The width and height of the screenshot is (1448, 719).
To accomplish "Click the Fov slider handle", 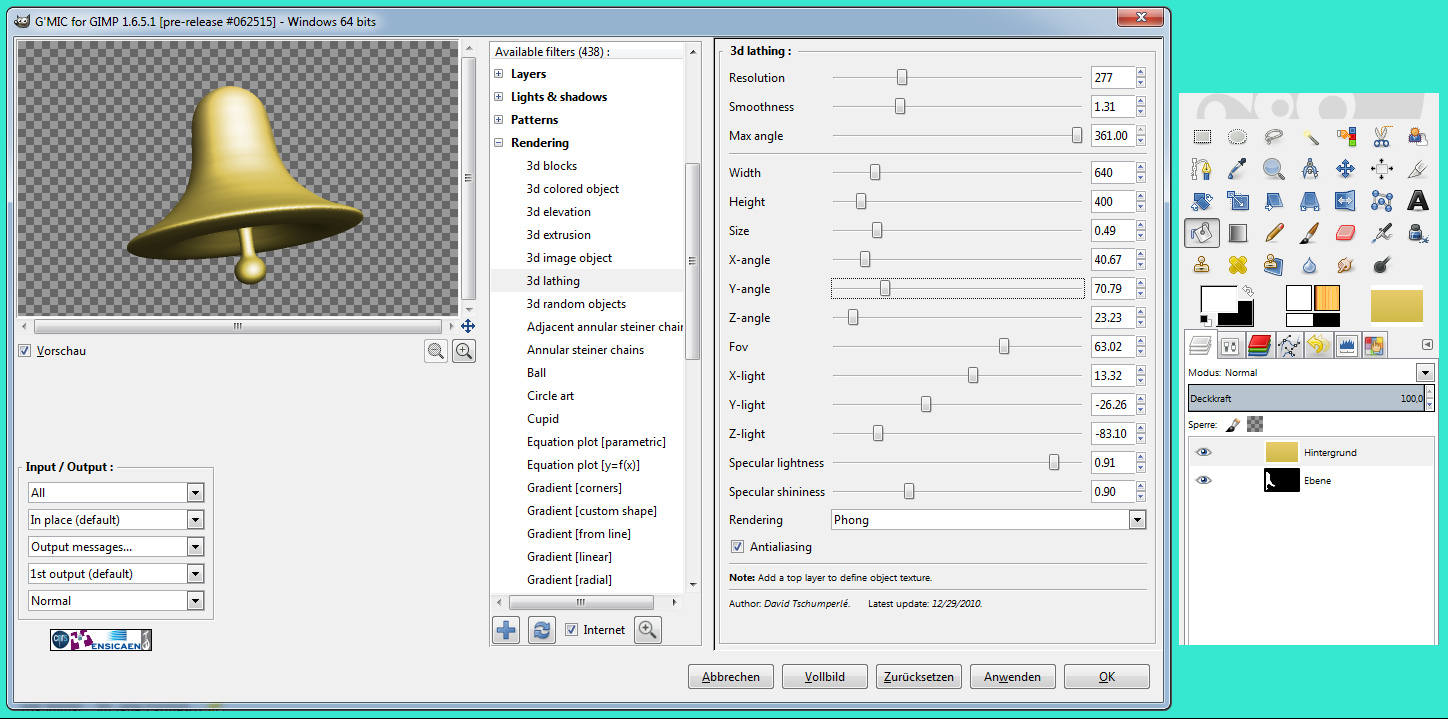I will point(1003,347).
